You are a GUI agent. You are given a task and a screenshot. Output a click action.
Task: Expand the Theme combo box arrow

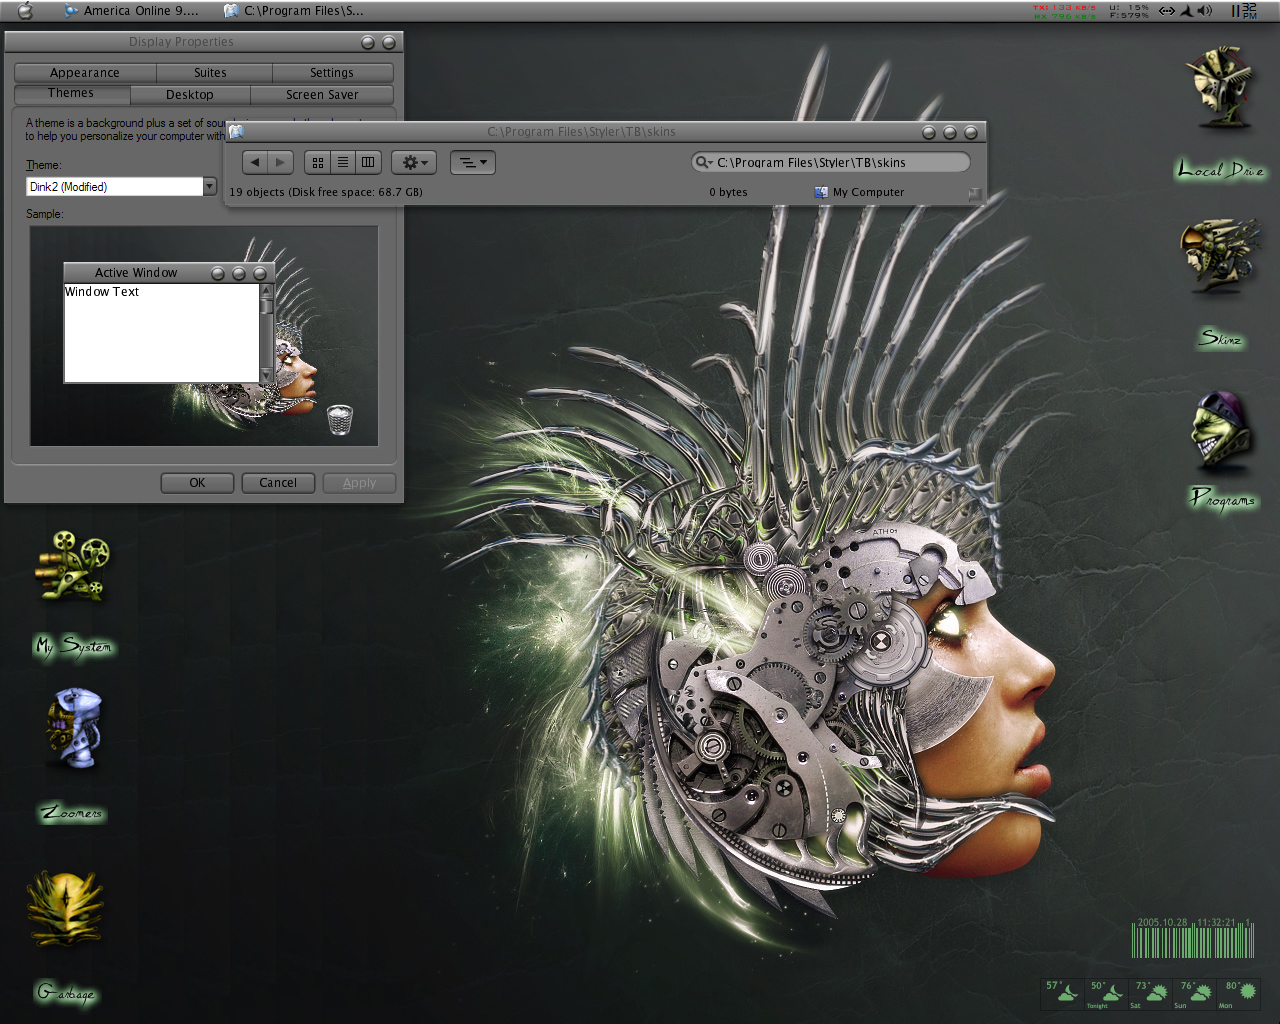click(210, 186)
